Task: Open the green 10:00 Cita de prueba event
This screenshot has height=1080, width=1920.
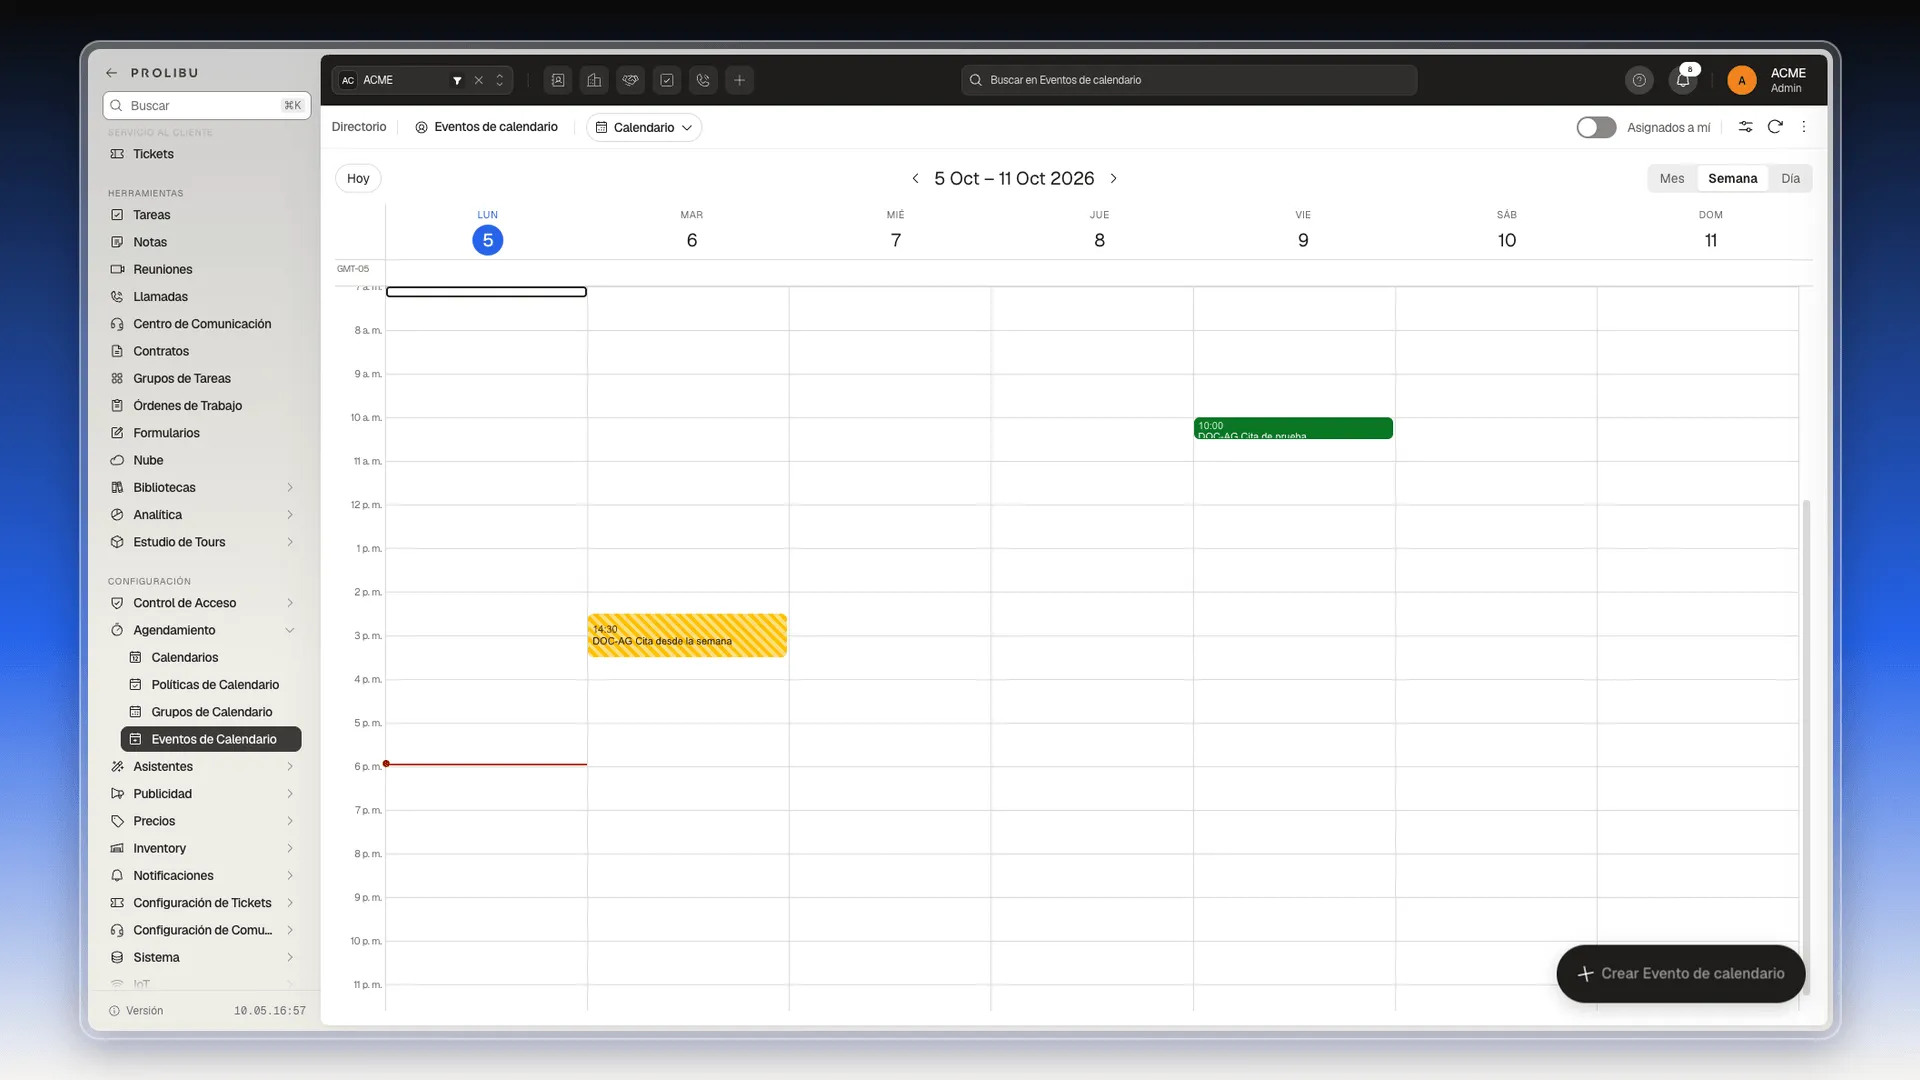Action: pos(1293,428)
